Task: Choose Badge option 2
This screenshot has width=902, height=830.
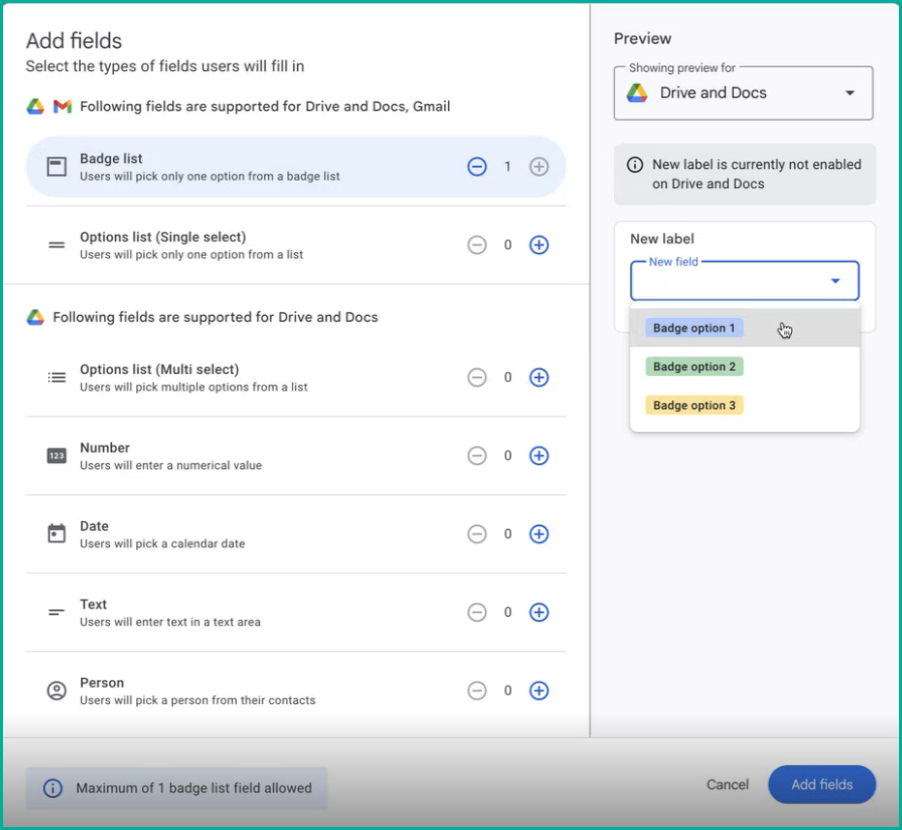Action: [x=694, y=366]
